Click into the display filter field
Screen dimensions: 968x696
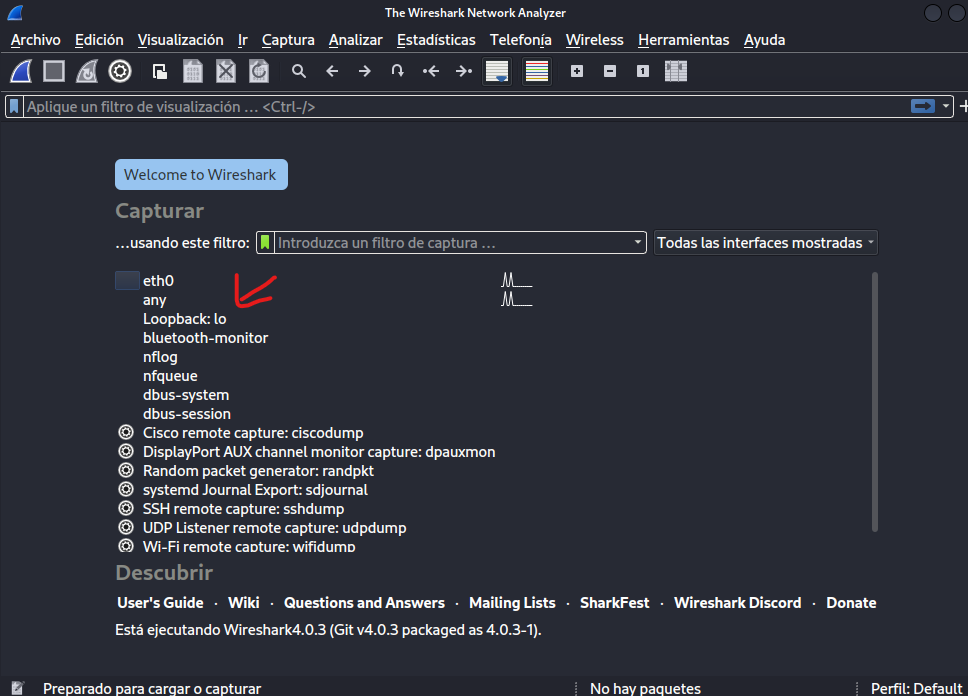(x=466, y=106)
